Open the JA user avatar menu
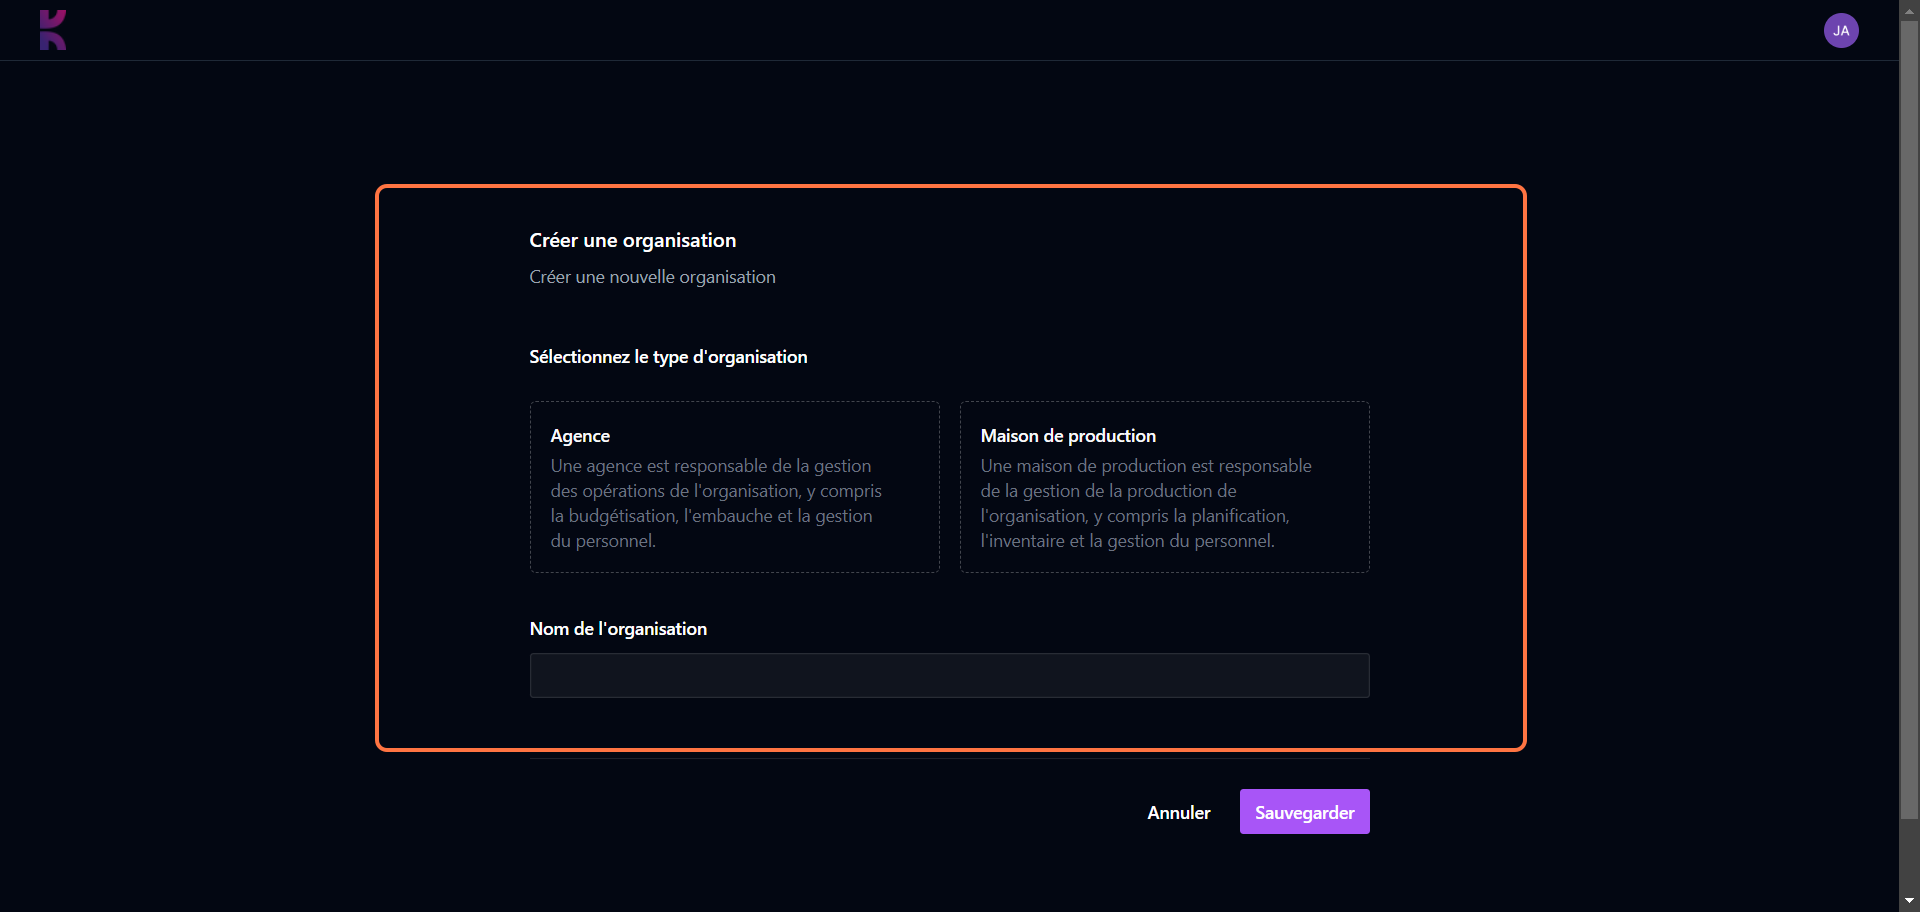 click(1841, 31)
